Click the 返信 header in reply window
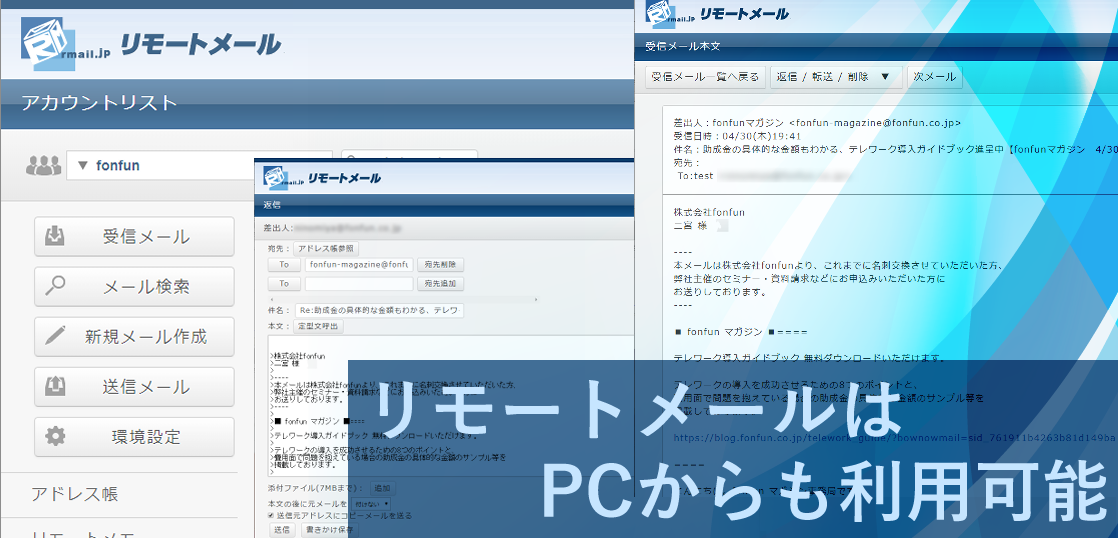 [x=272, y=205]
